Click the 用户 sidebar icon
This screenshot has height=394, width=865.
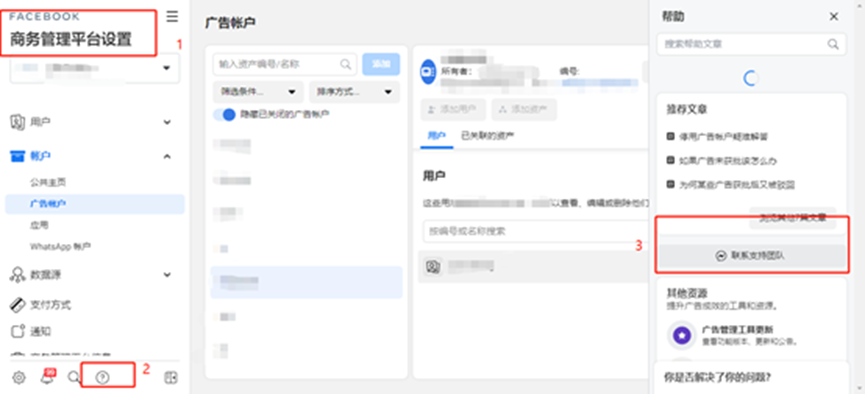[18, 122]
